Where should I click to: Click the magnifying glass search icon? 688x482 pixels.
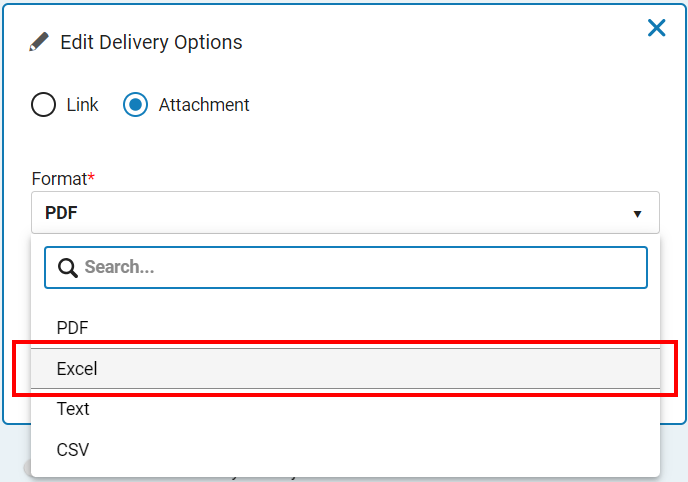pos(68,268)
